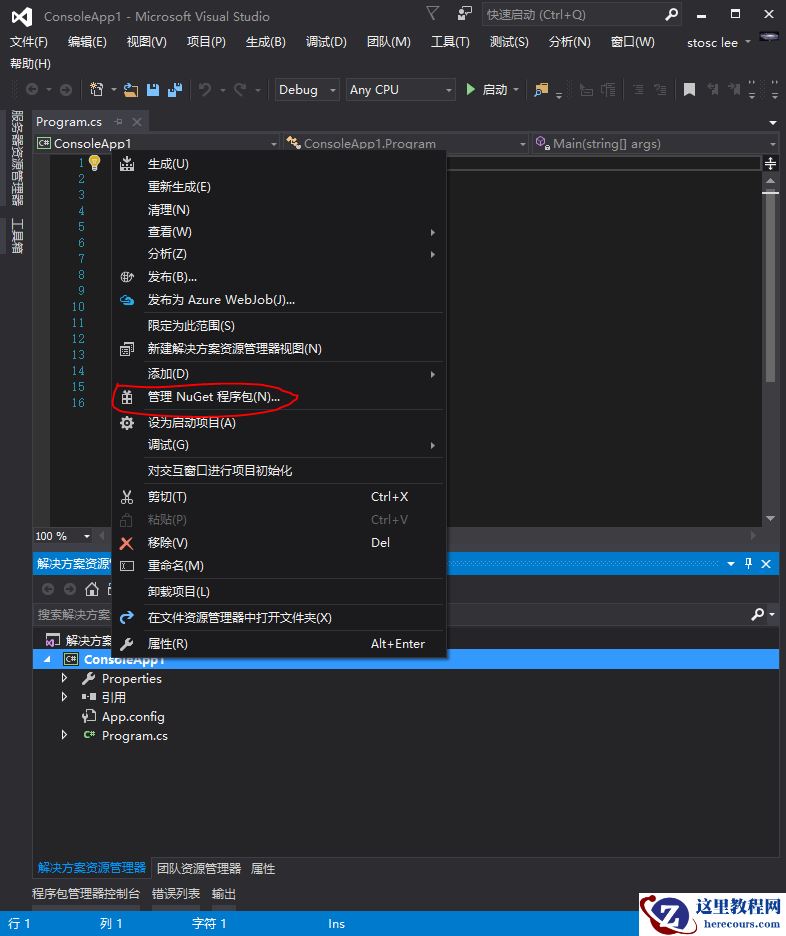
Task: Click the Home icon in Solution Explorer
Action: [x=92, y=589]
